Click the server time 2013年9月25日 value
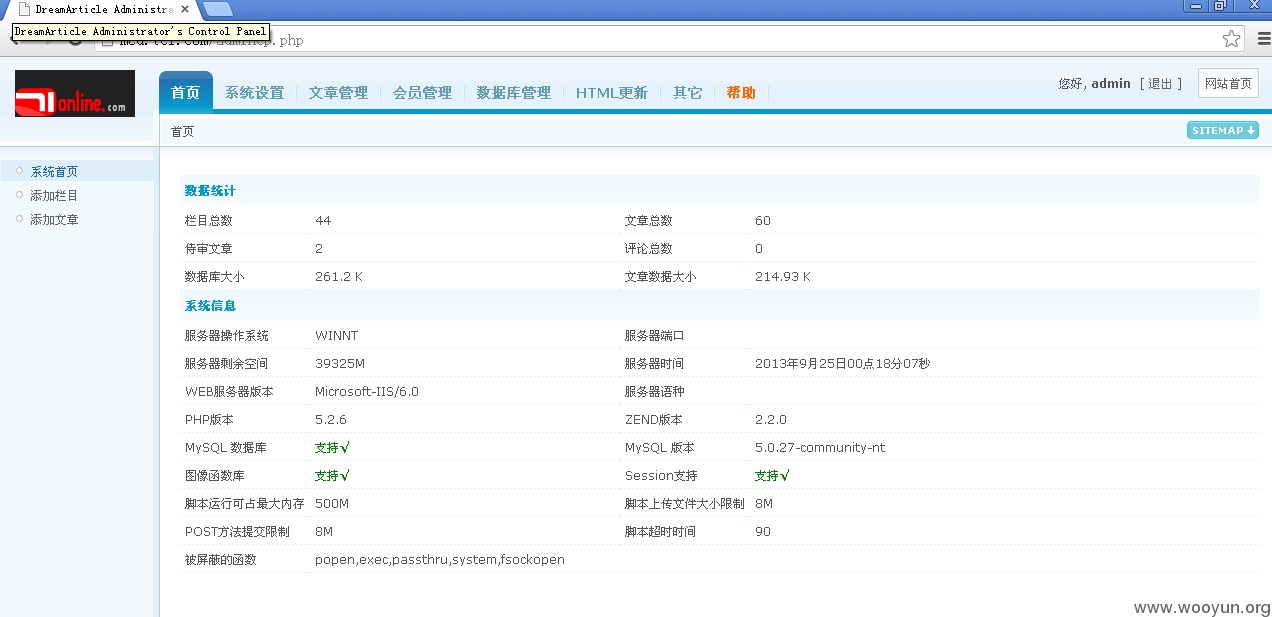 [842, 363]
